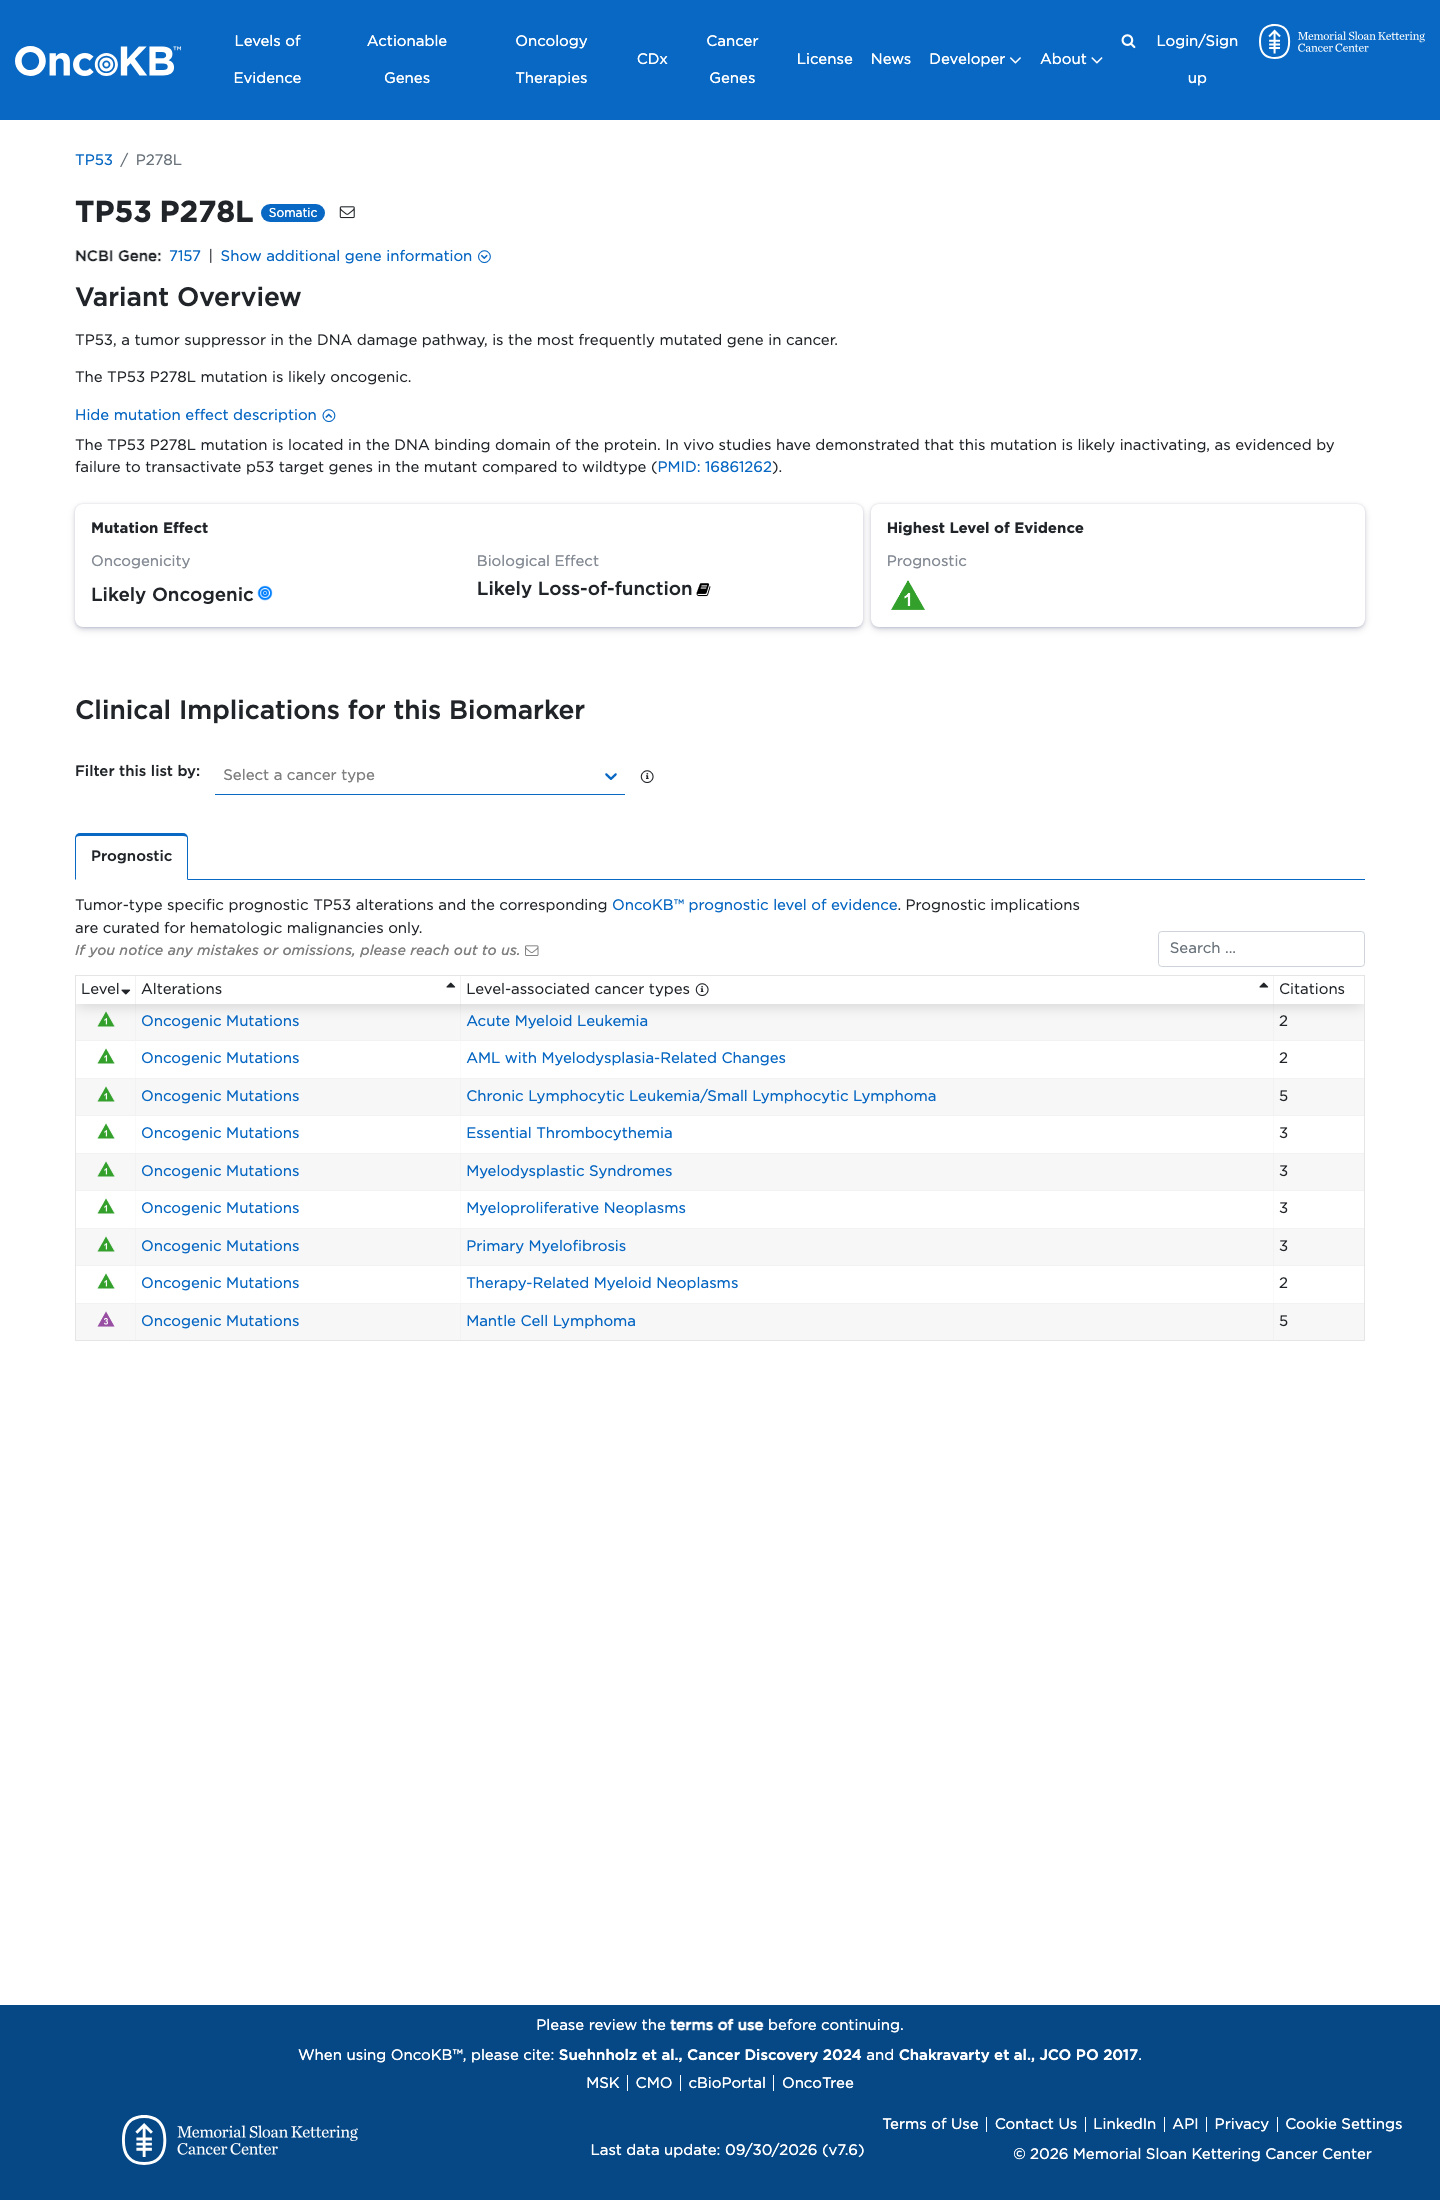Open the Select a cancer type dropdown
This screenshot has height=2200, width=1440.
[x=420, y=775]
